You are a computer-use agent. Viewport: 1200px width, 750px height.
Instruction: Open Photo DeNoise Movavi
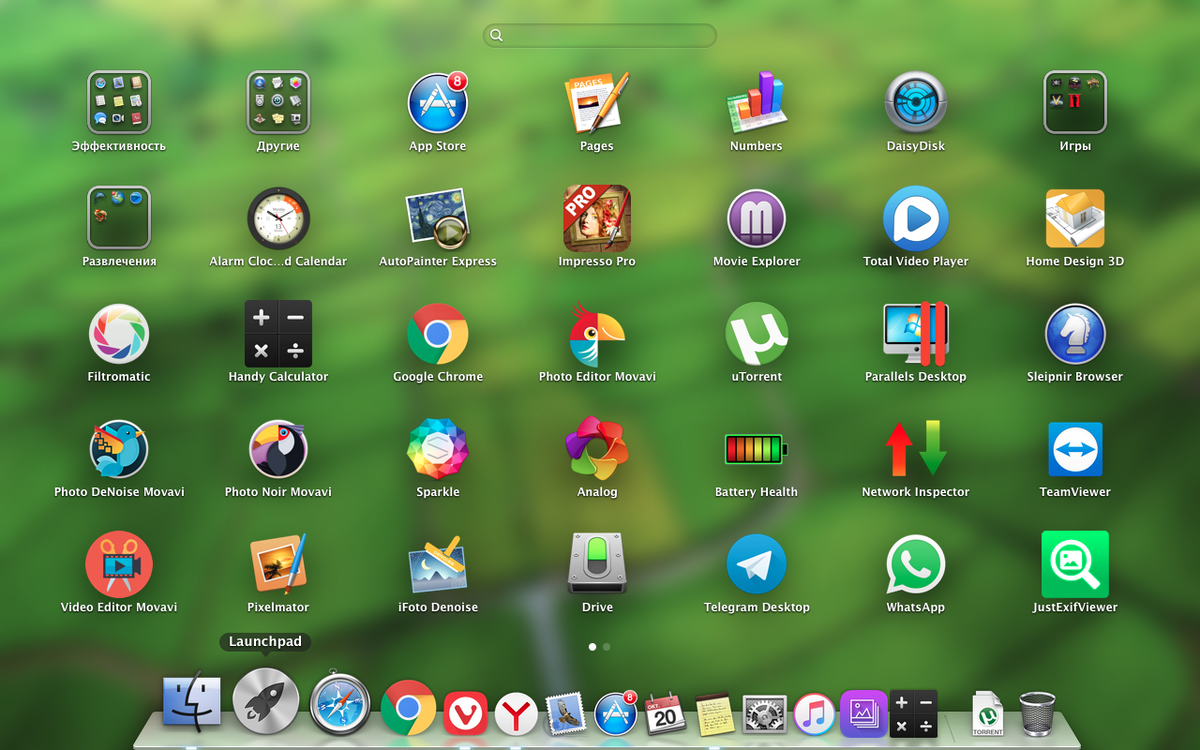119,448
